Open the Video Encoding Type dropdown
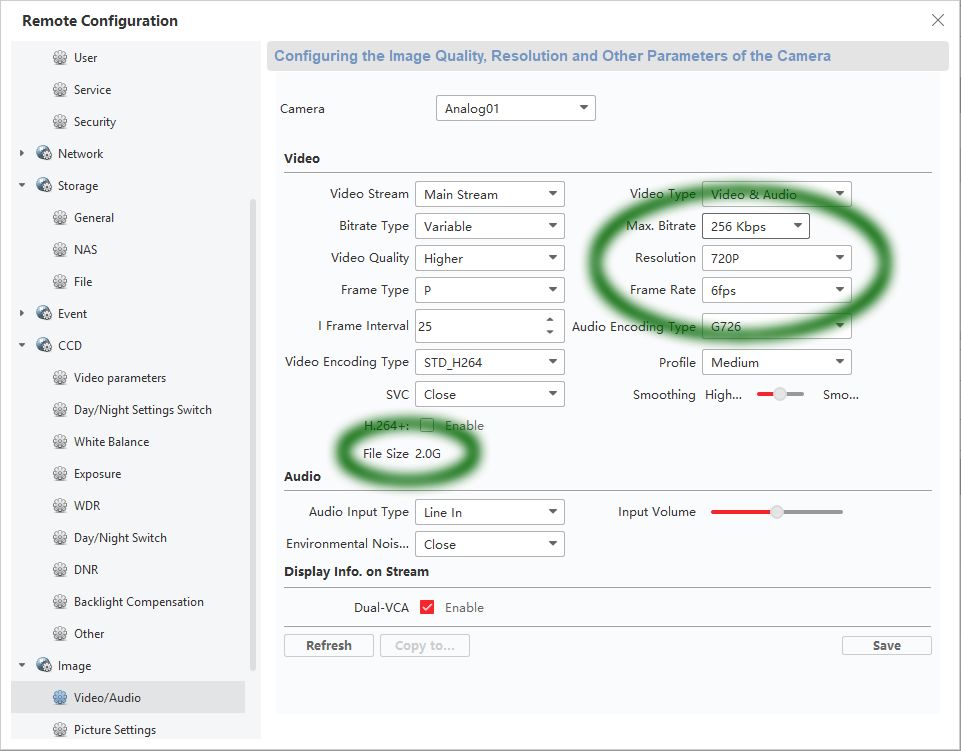961x751 pixels. click(x=489, y=362)
